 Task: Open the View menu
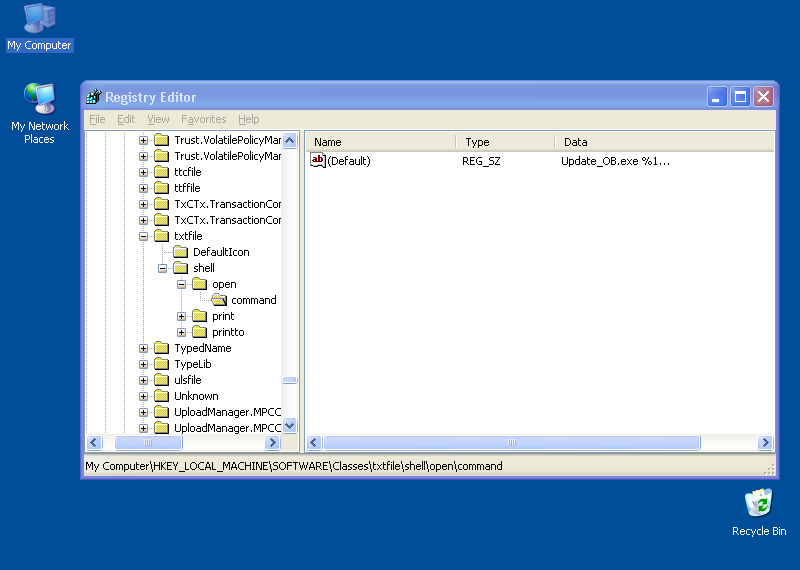tap(158, 119)
